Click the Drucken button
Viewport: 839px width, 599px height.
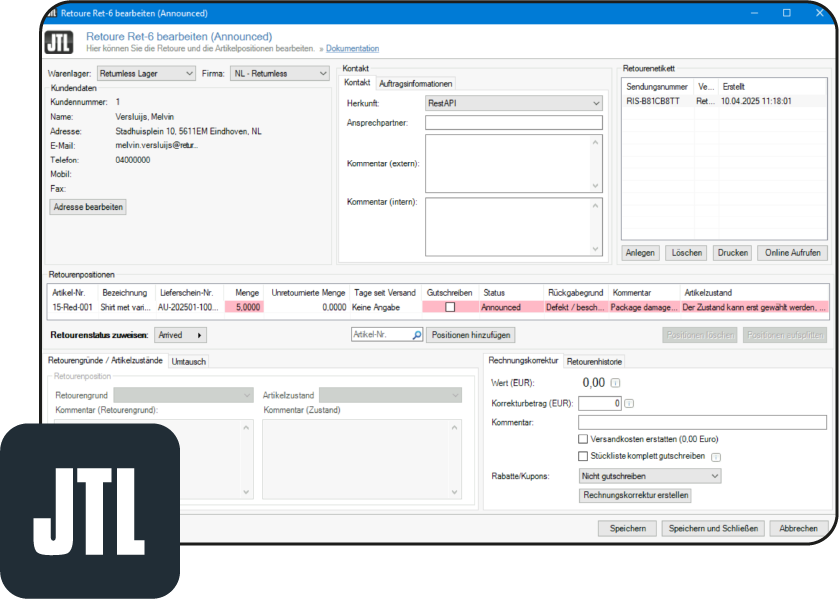click(733, 253)
